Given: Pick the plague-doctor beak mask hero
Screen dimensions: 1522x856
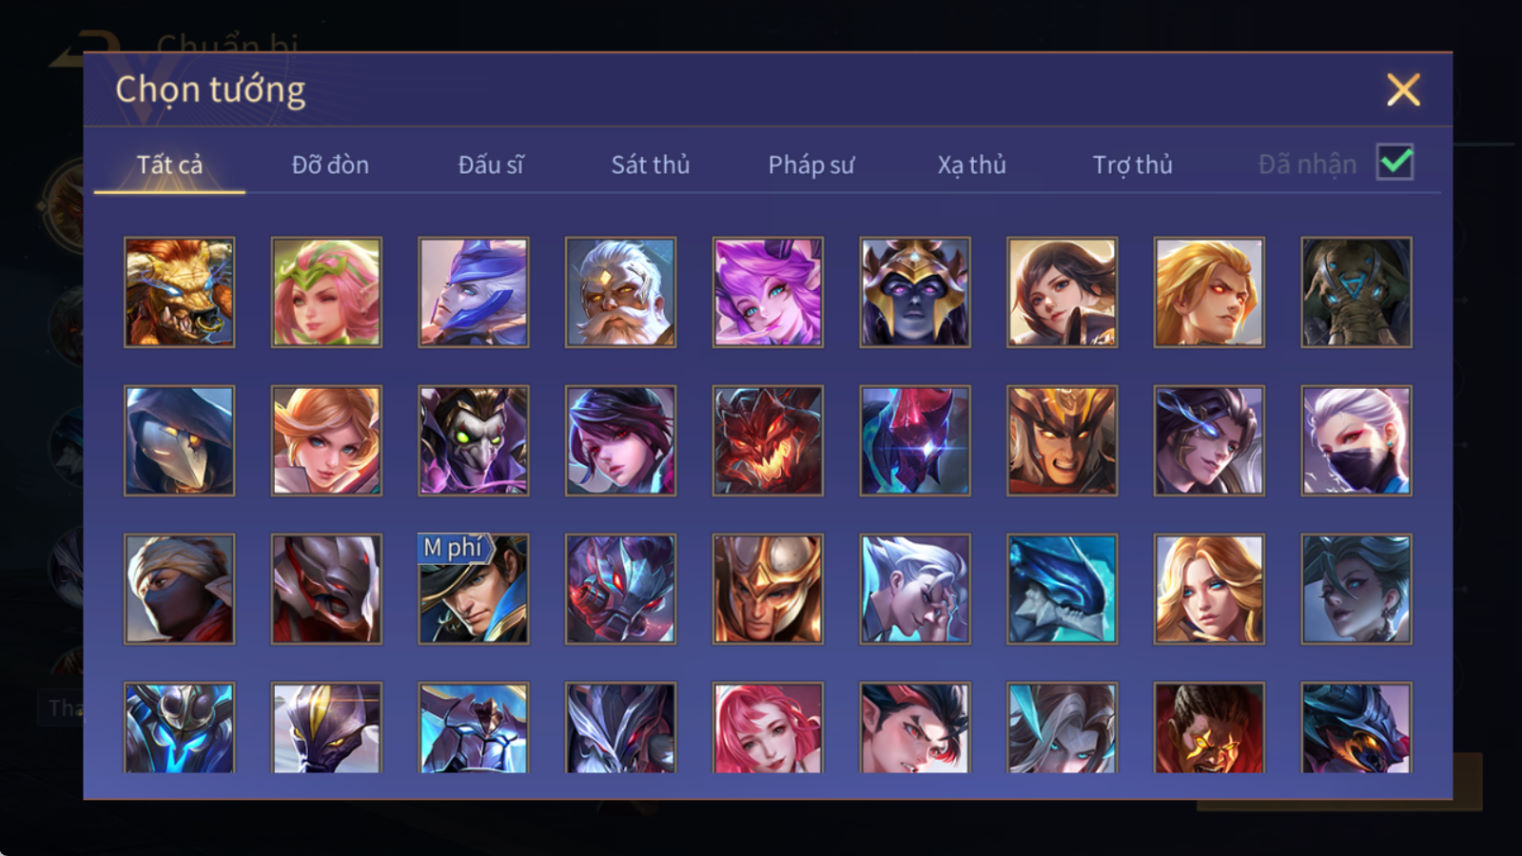Looking at the screenshot, I should [179, 441].
